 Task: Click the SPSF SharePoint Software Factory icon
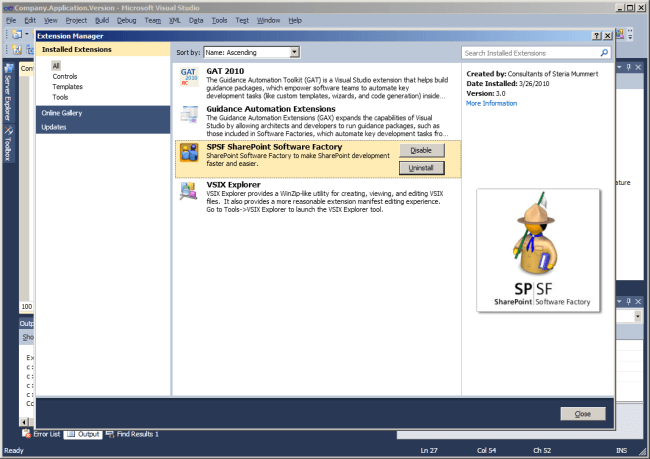(x=189, y=153)
